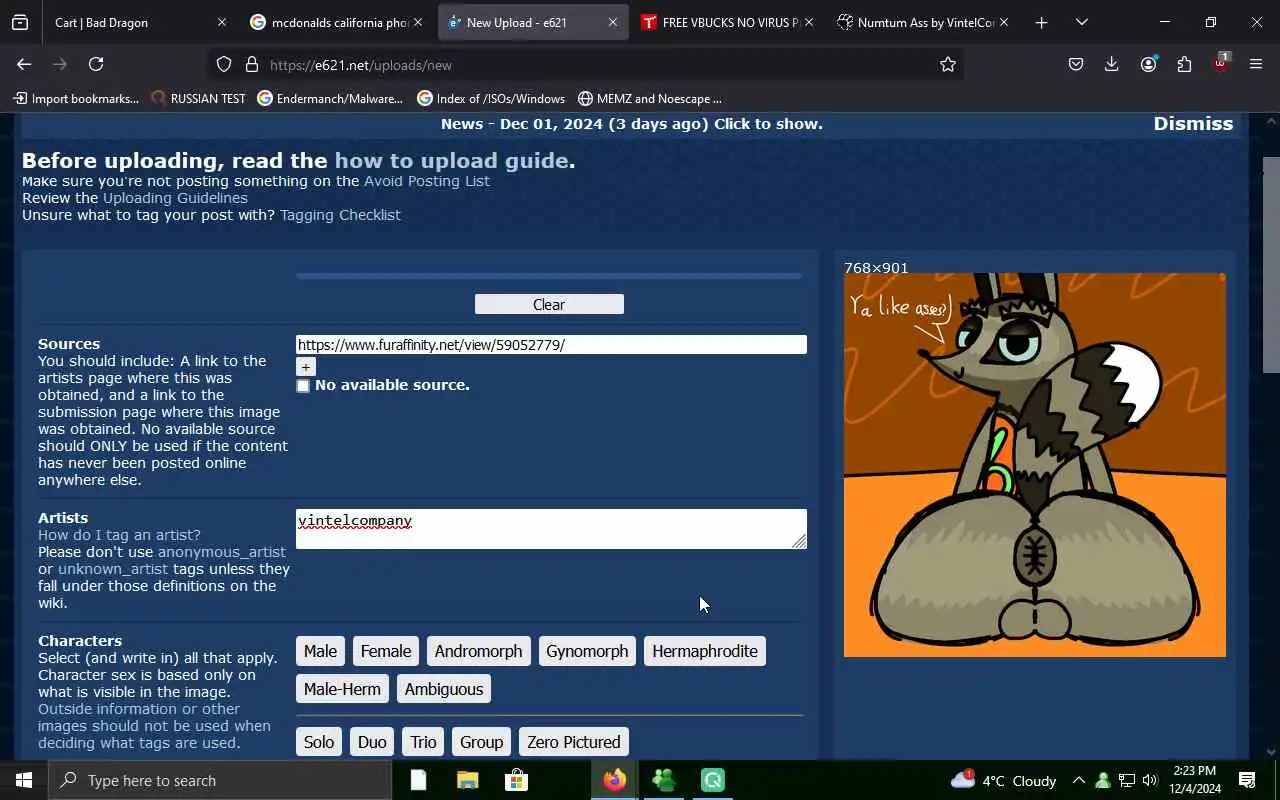Open Endermanch/Malware bookmark
This screenshot has height=800, width=1280.
pos(330,98)
